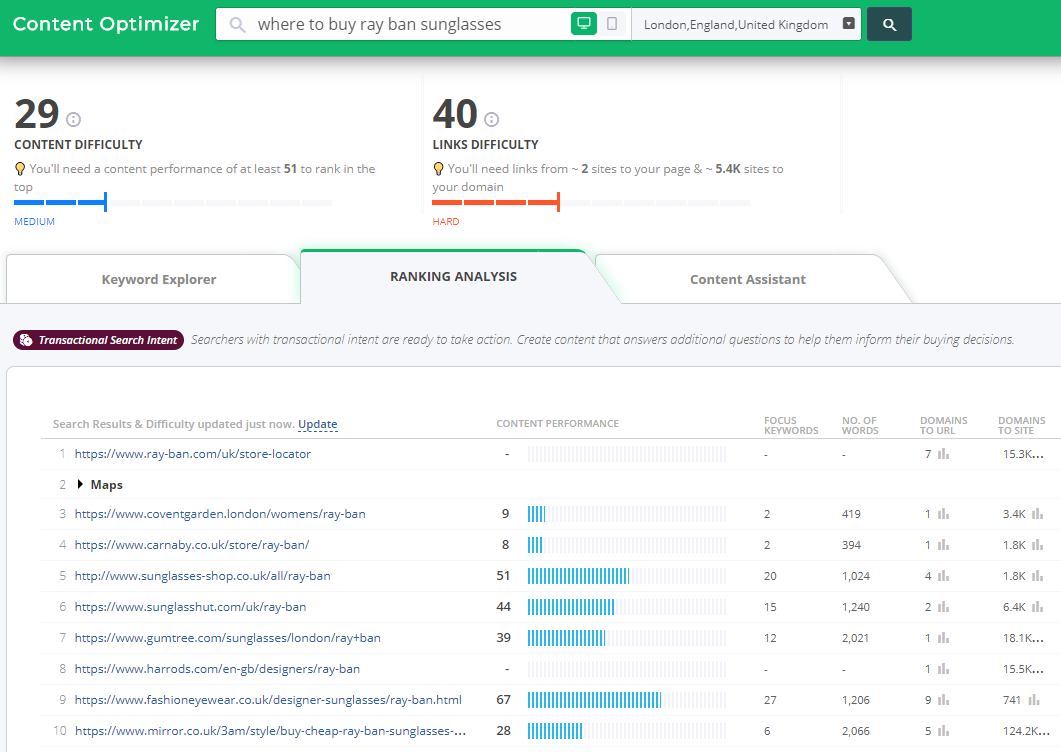Click the Update link to refresh difficulty
Image resolution: width=1061 pixels, height=752 pixels.
point(317,424)
